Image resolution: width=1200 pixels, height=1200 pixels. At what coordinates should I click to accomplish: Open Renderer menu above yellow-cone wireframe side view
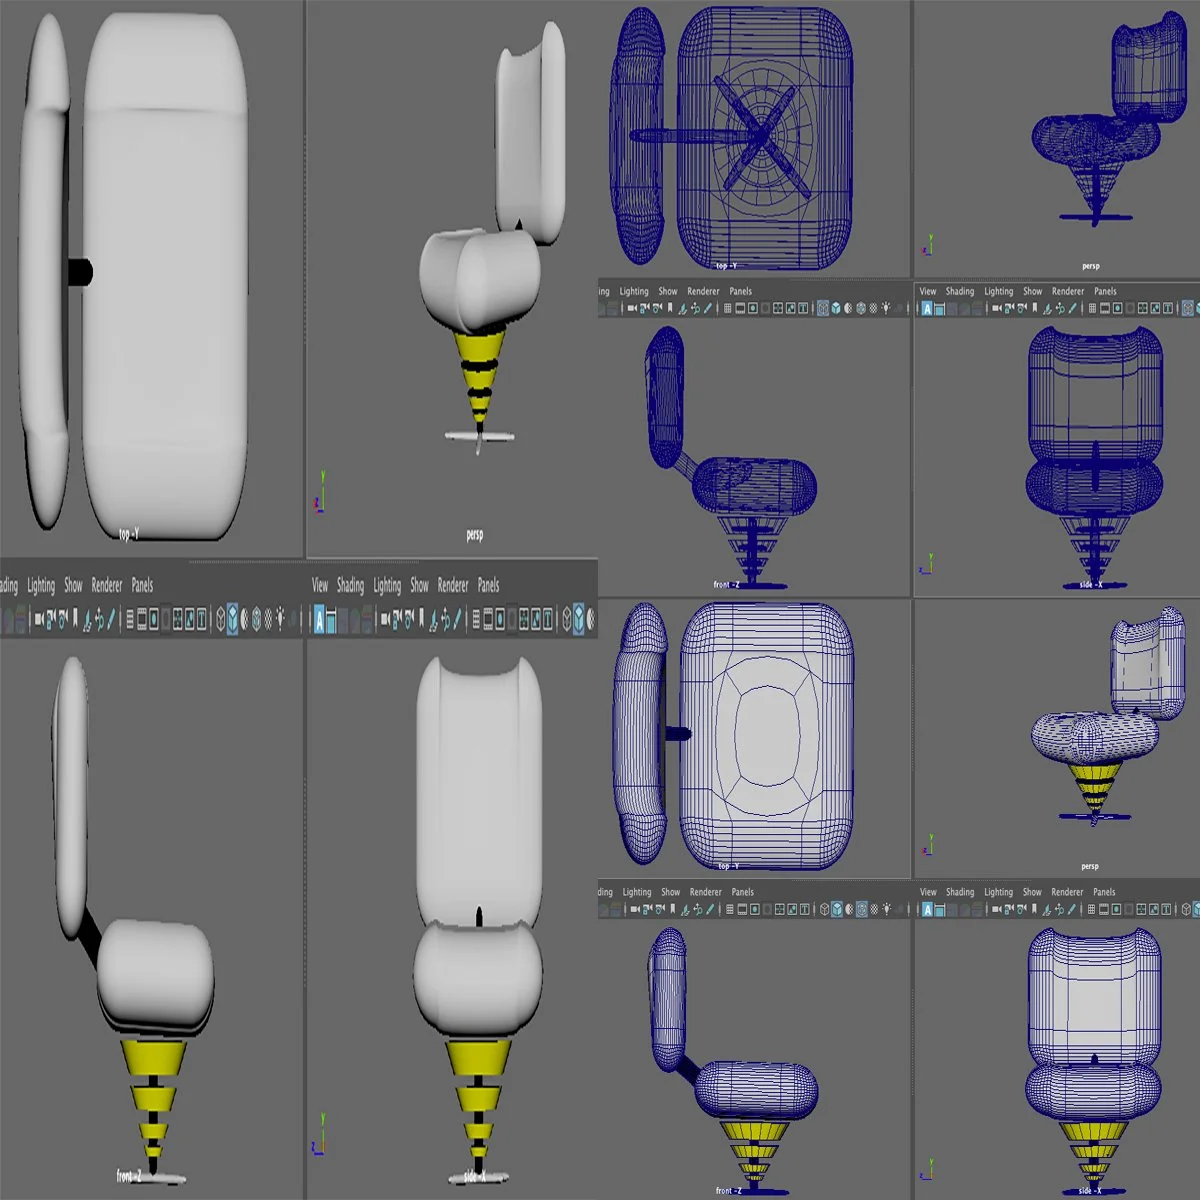pos(1067,892)
